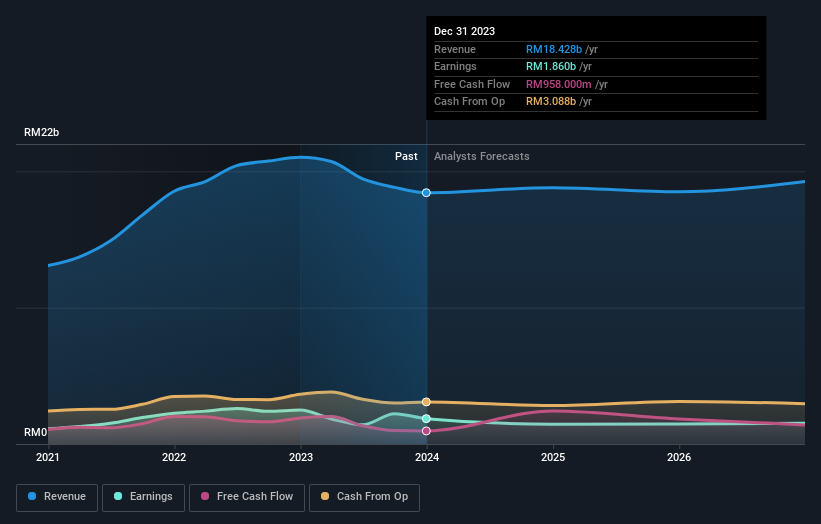Click the Free Cash Flow label in tooltip
Viewport: 821px width, 524px height.
click(x=472, y=84)
